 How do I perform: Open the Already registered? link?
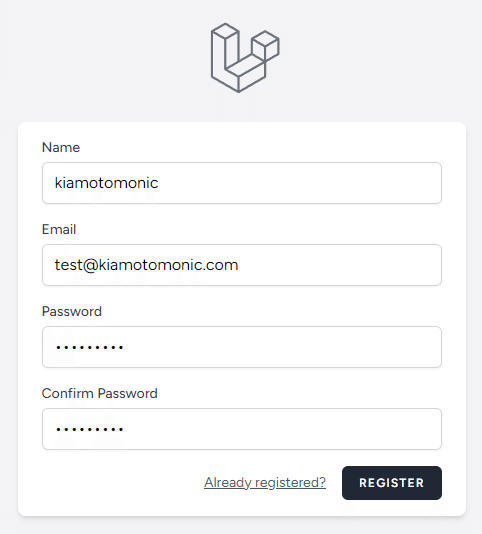(265, 483)
